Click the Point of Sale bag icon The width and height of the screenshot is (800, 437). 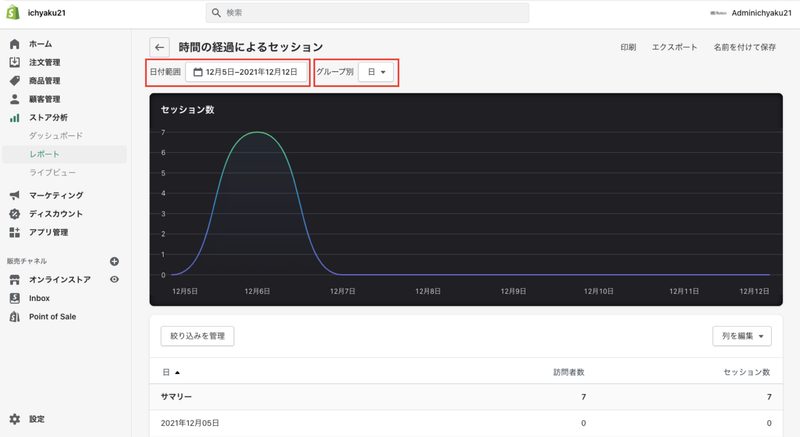[x=15, y=316]
